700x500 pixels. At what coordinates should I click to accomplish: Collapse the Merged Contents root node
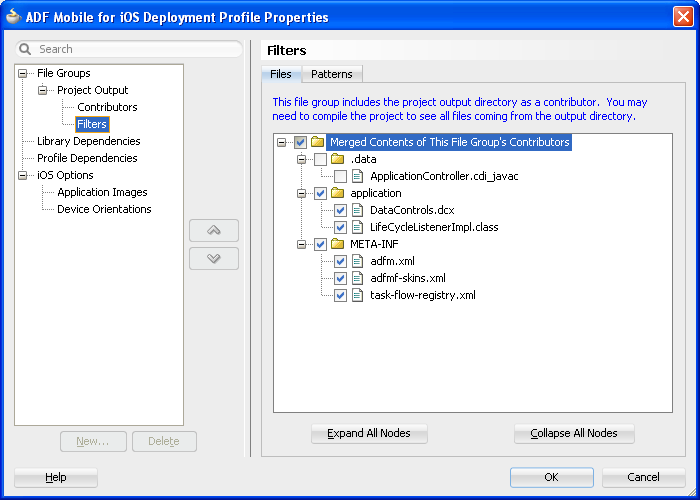281,142
